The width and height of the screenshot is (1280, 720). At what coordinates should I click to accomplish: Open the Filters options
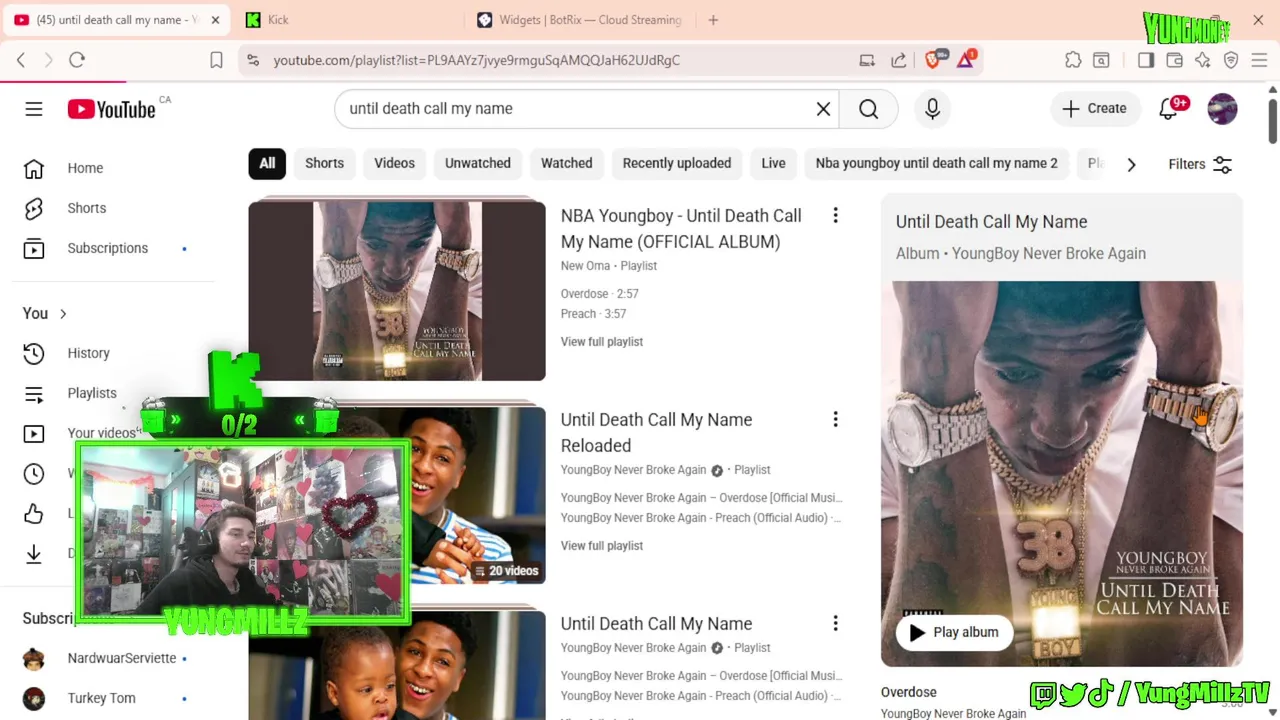click(x=1200, y=164)
